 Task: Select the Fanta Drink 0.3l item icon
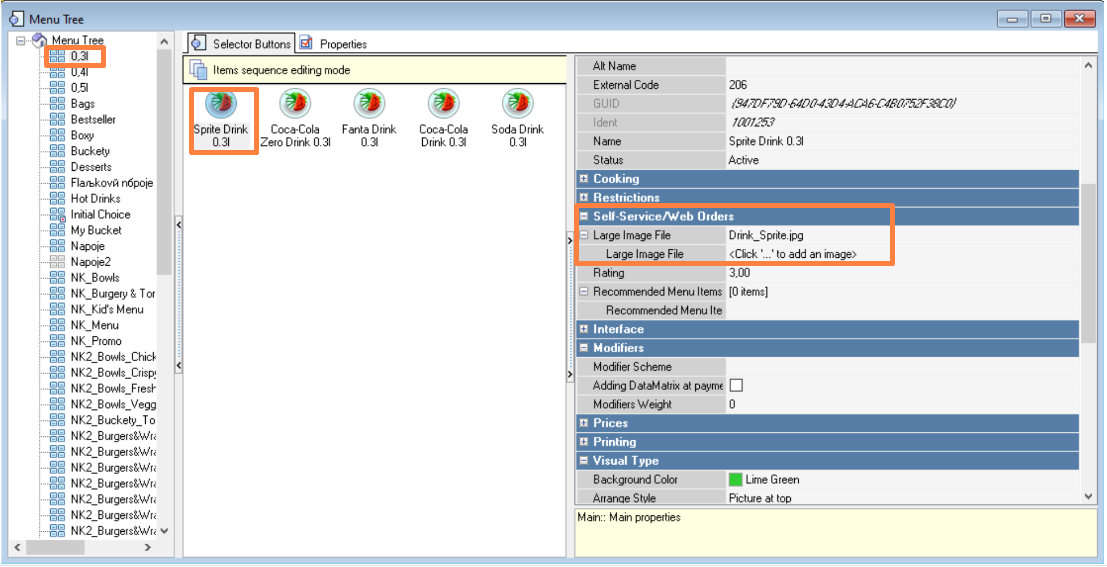tap(369, 105)
